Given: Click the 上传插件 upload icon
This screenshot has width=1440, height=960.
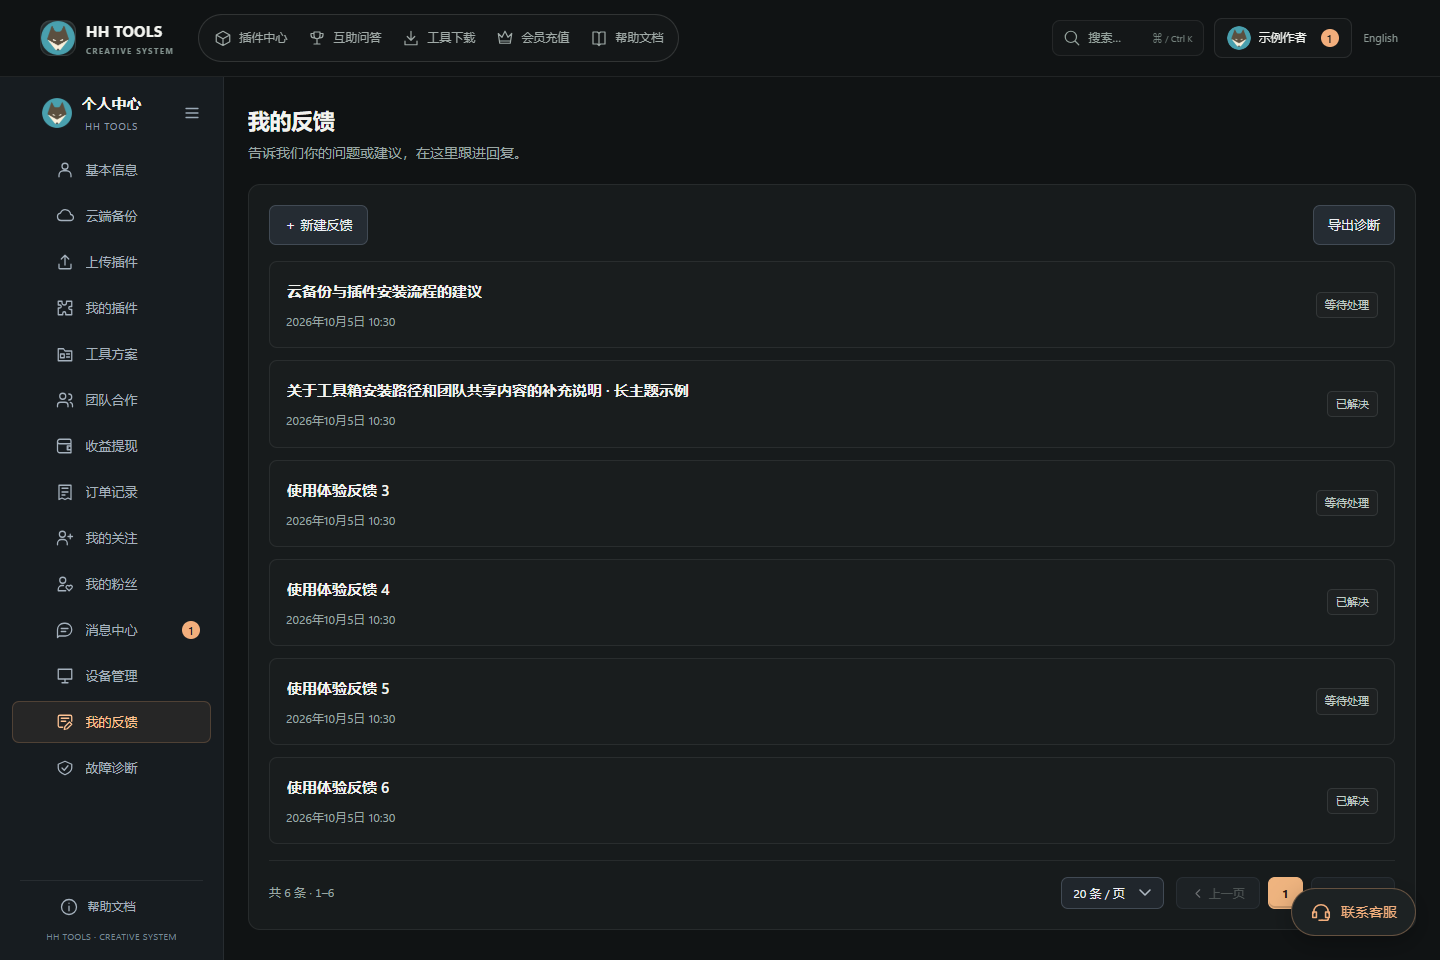Looking at the screenshot, I should point(65,262).
